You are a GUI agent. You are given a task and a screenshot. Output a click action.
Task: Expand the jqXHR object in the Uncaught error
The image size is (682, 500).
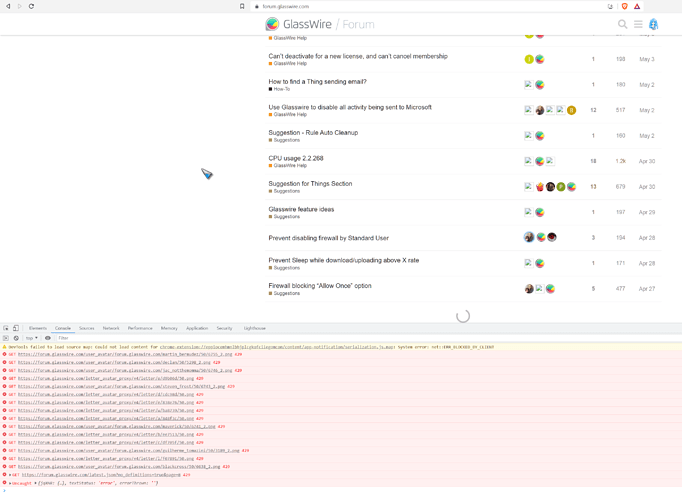(x=36, y=483)
